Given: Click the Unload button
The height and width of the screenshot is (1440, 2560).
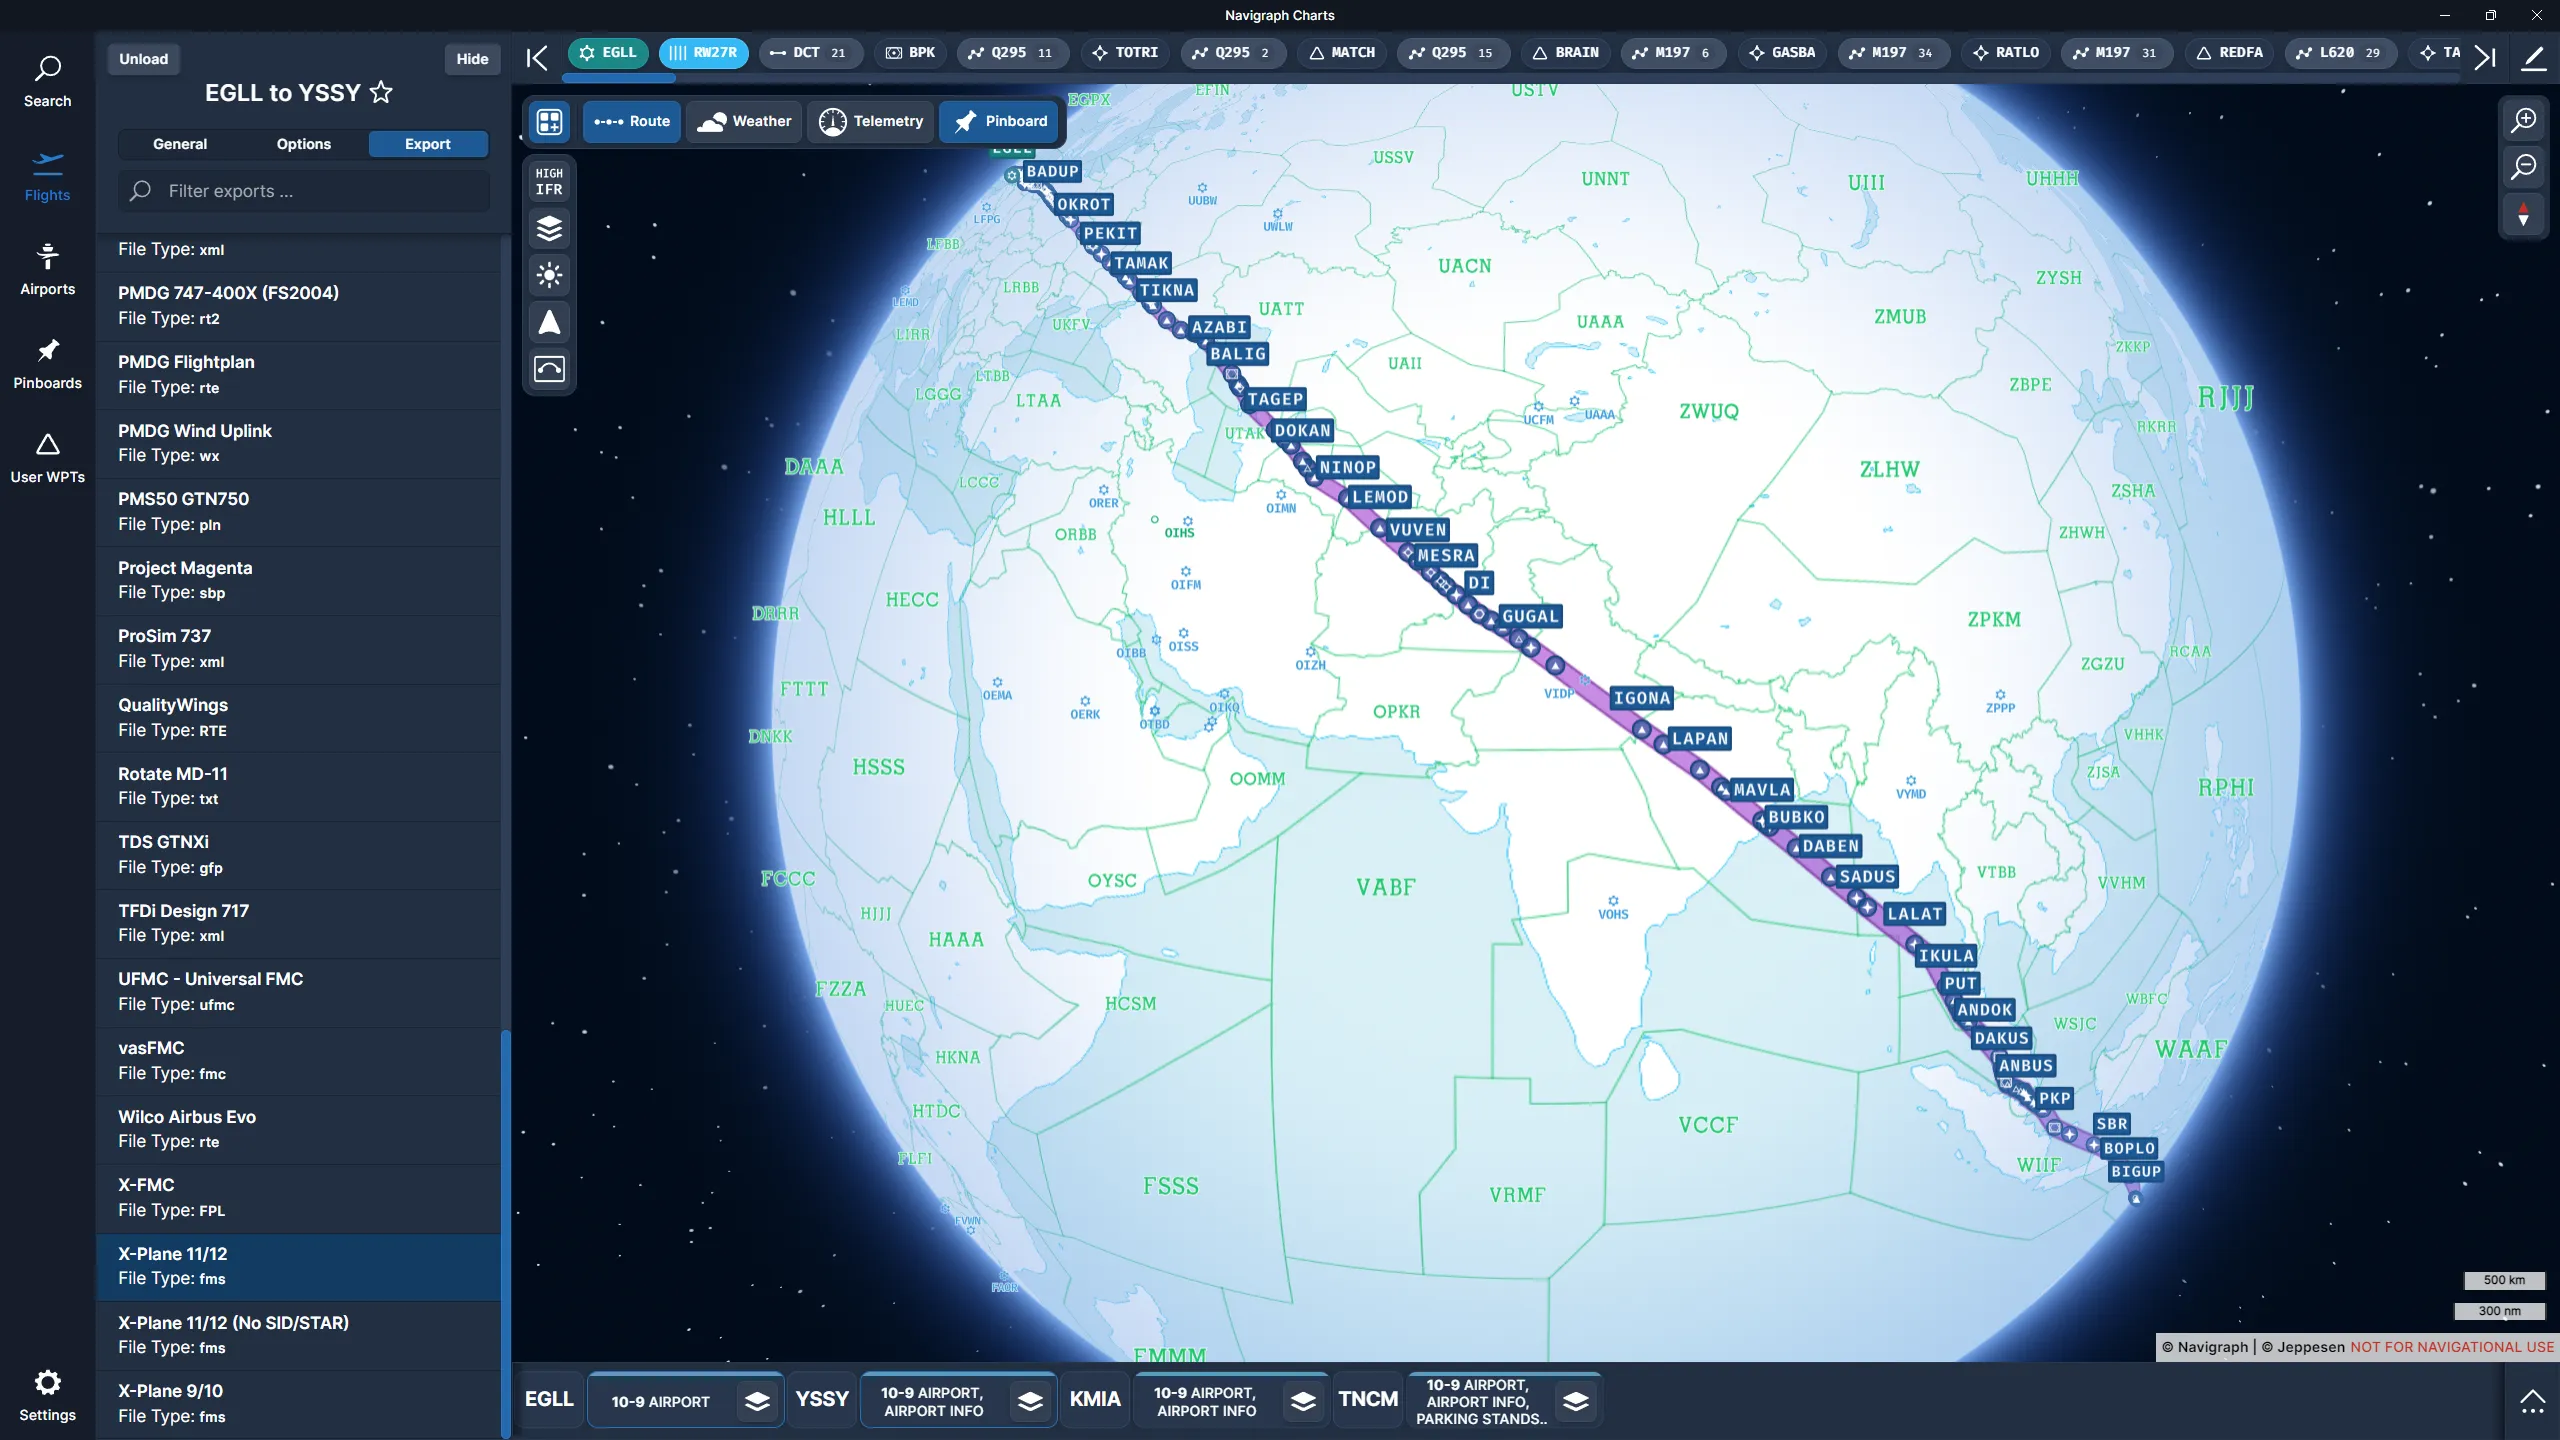Looking at the screenshot, I should click(x=144, y=58).
